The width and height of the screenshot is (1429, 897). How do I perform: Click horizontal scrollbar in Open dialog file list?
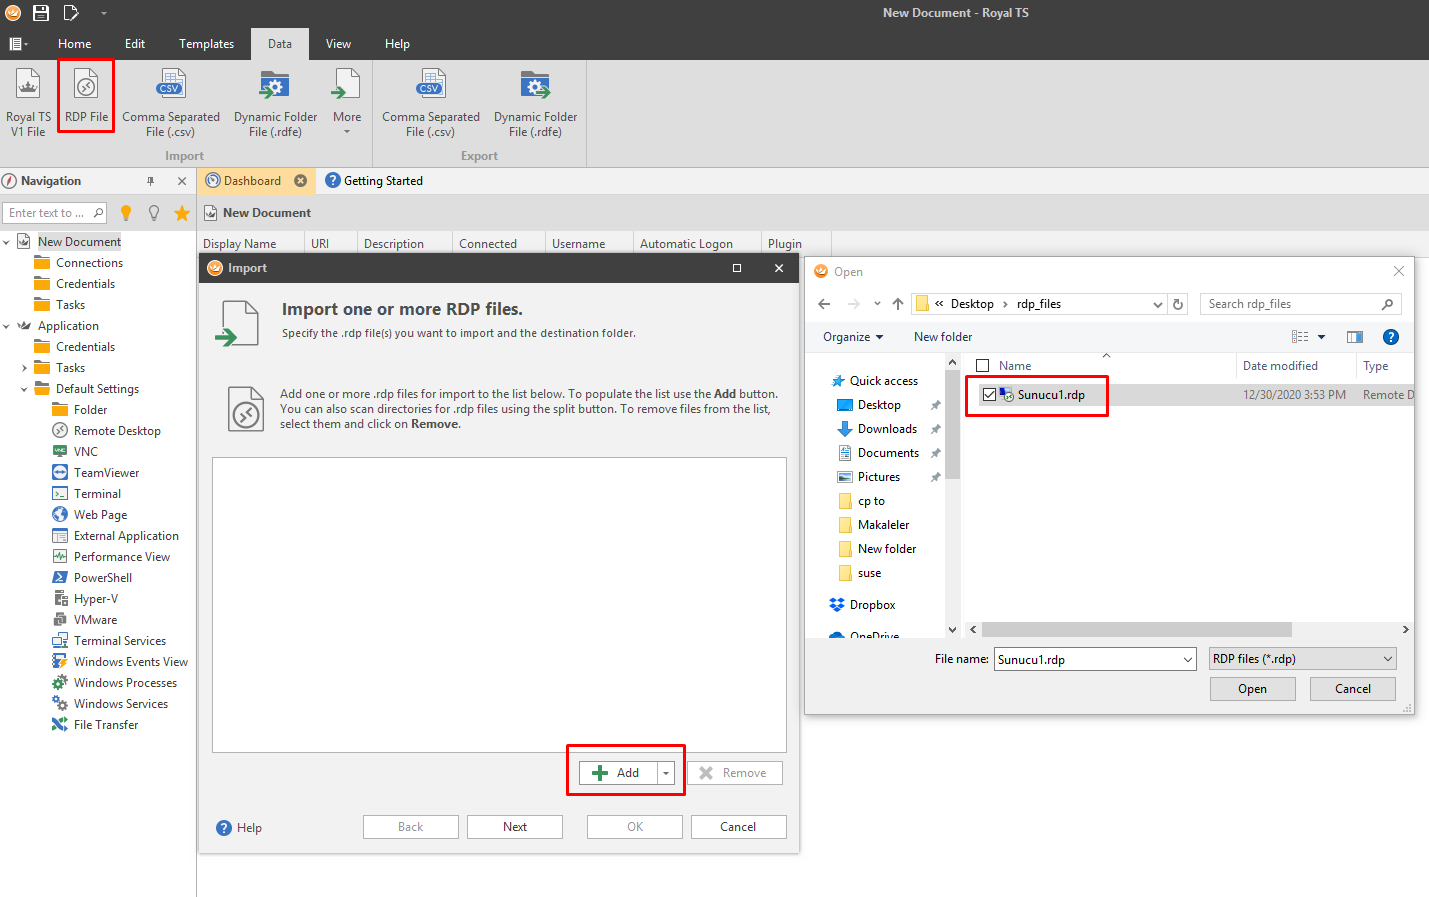[x=1137, y=630]
